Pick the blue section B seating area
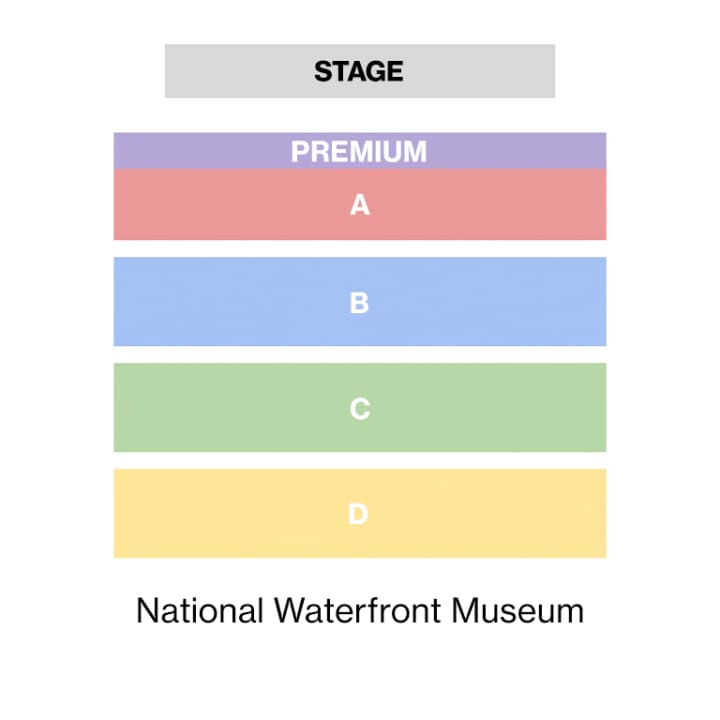This screenshot has height=720, width=720. [360, 302]
